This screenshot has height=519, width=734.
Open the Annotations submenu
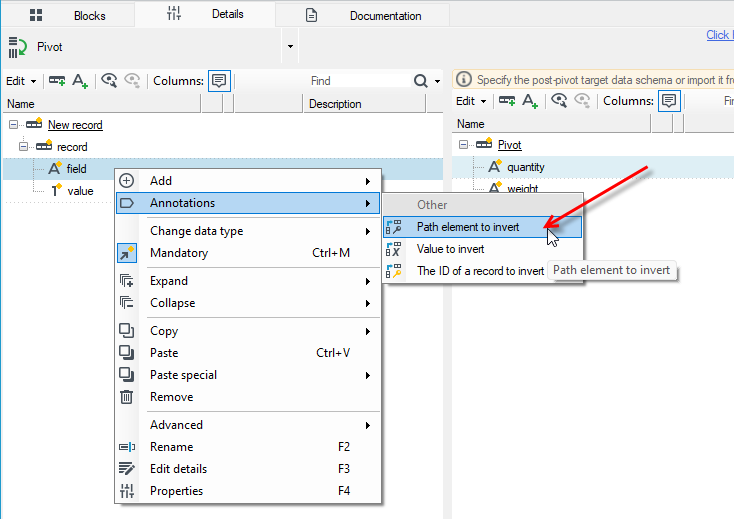[x=248, y=203]
